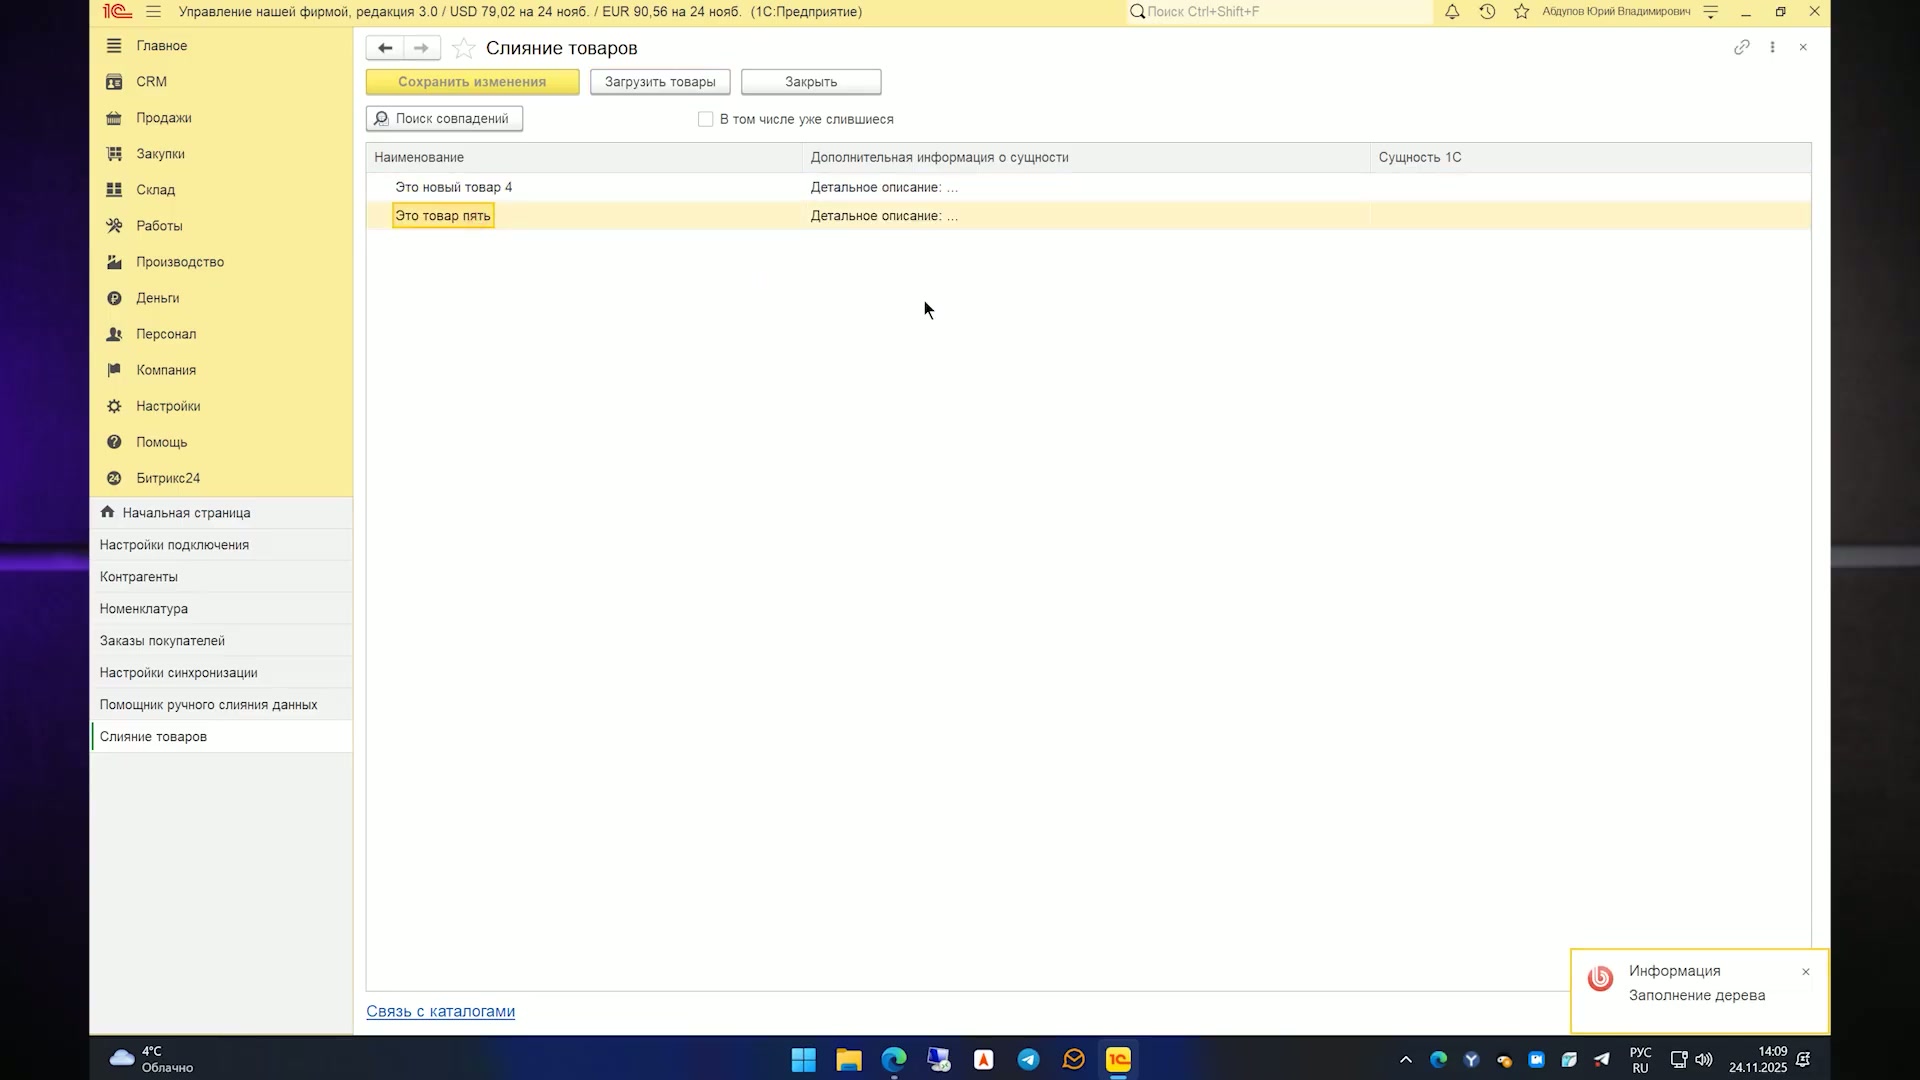Viewport: 1920px width, 1080px height.
Task: Open the three-dot more actions menu
Action: 1772,47
